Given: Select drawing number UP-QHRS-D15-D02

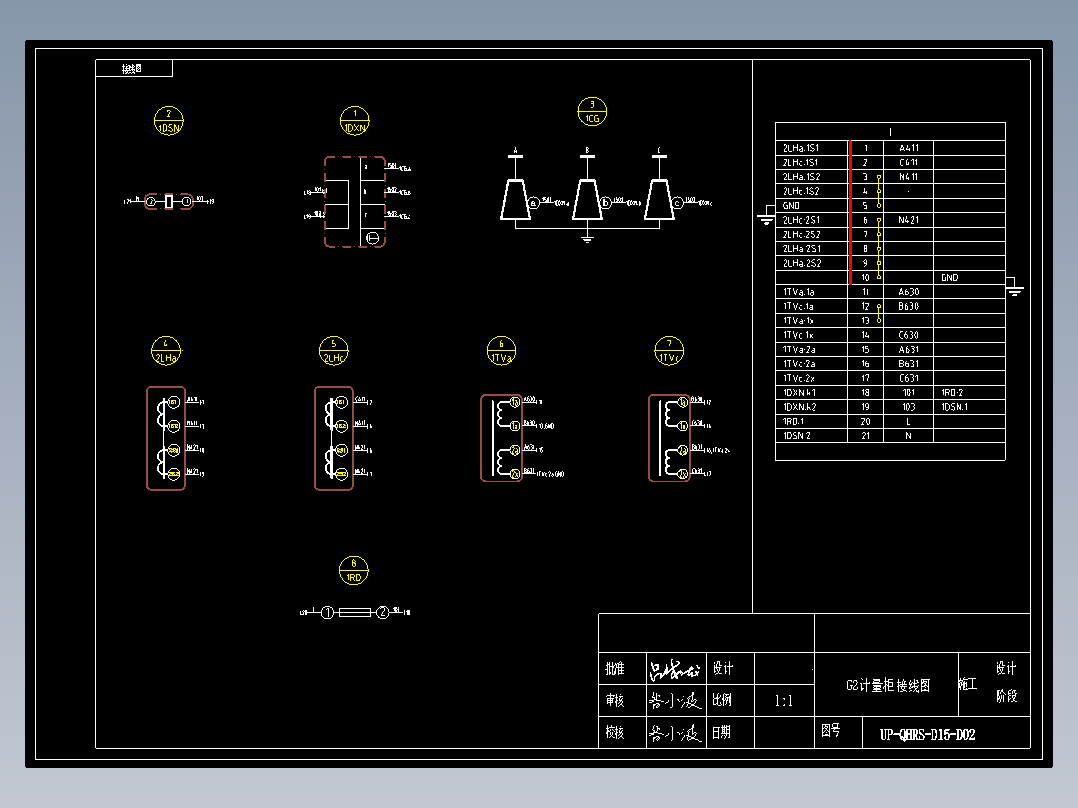Looking at the screenshot, I should [927, 735].
